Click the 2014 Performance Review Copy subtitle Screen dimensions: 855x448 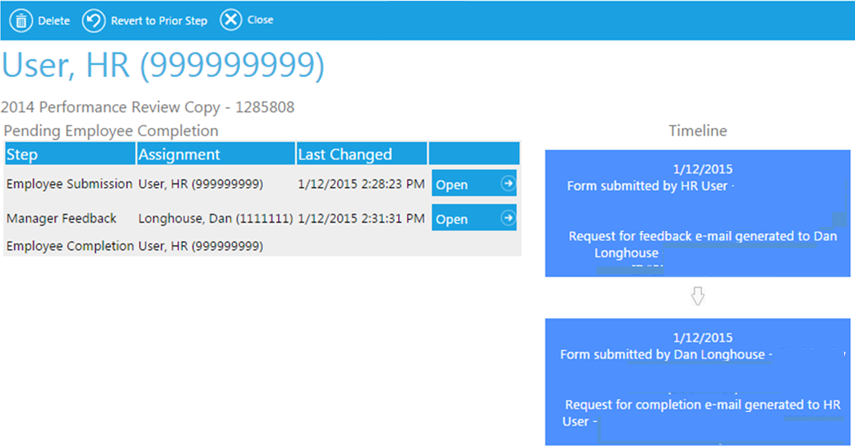click(x=148, y=106)
